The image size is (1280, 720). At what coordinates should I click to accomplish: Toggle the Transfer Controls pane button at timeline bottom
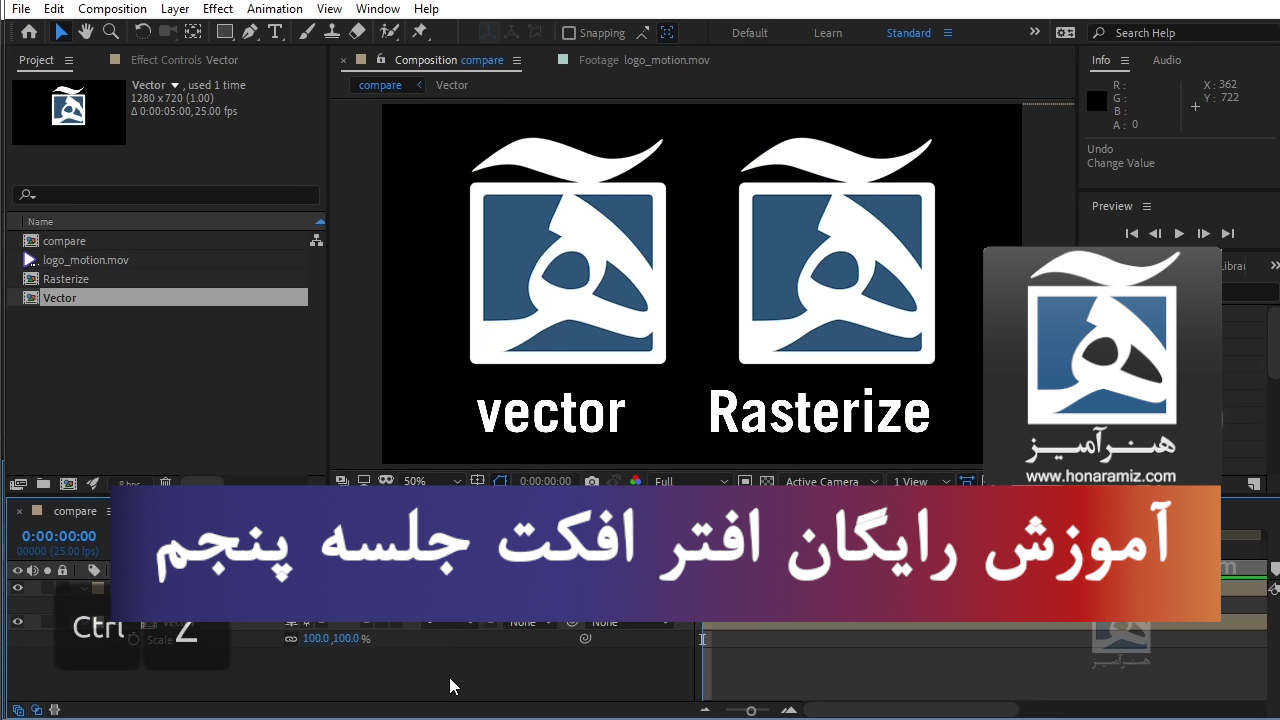(36, 710)
